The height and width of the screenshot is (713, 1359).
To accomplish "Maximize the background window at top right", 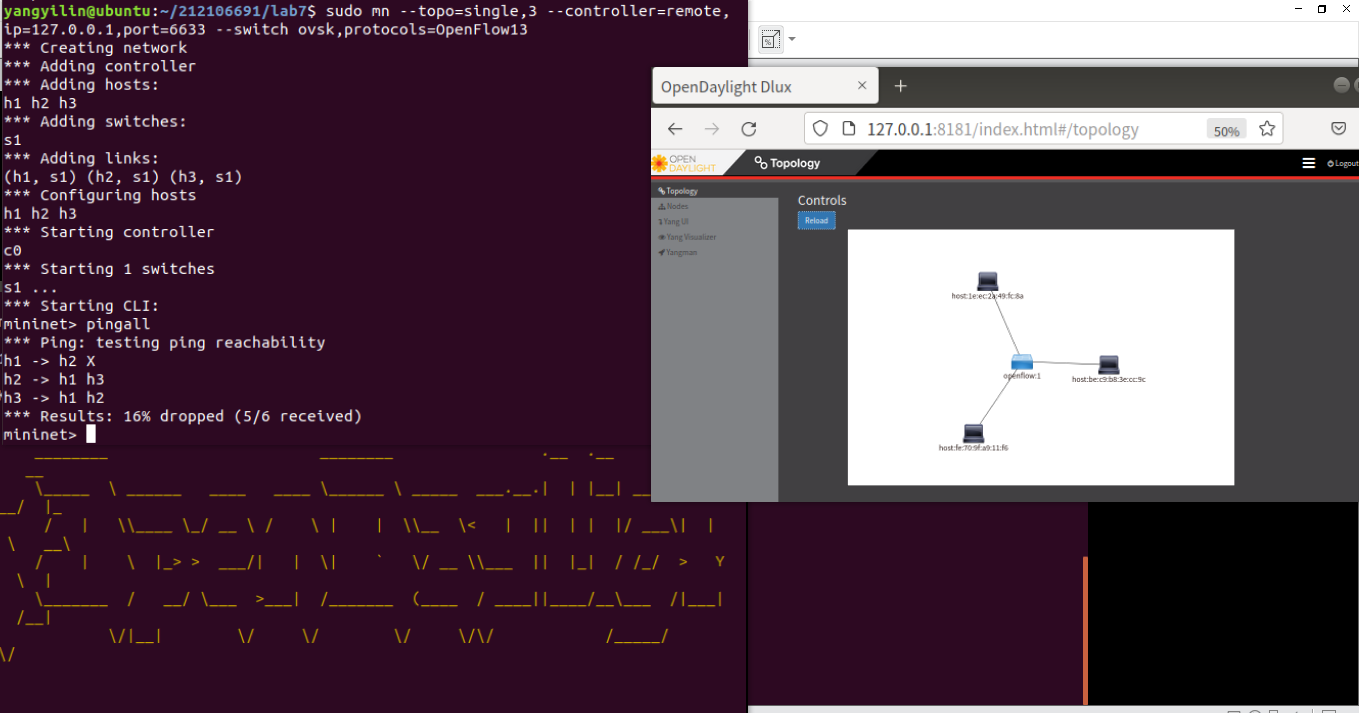I will (x=1322, y=9).
